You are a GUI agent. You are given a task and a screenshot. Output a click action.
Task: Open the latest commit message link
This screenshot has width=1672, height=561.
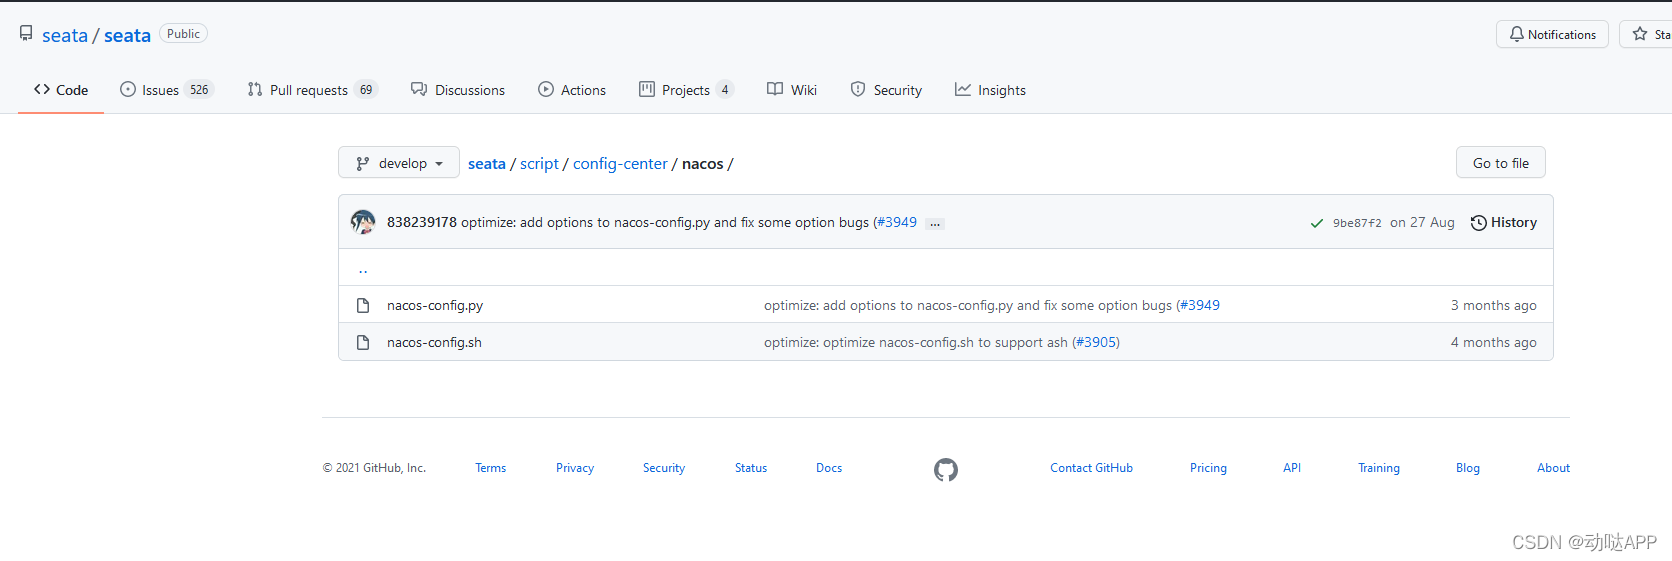pos(665,222)
